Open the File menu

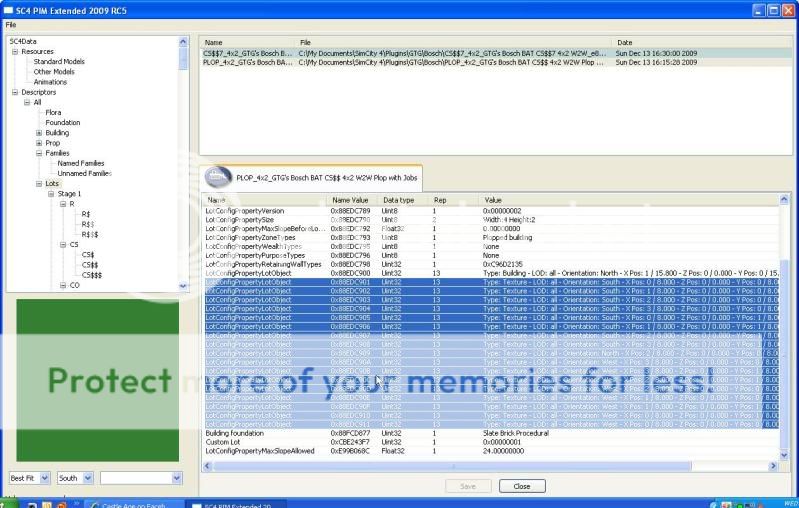pos(11,24)
